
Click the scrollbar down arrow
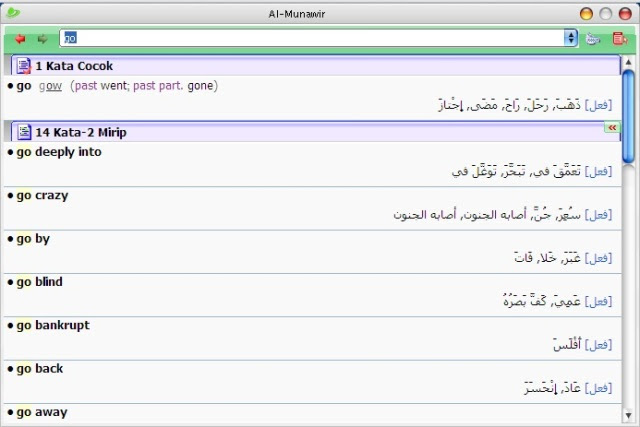(x=628, y=416)
